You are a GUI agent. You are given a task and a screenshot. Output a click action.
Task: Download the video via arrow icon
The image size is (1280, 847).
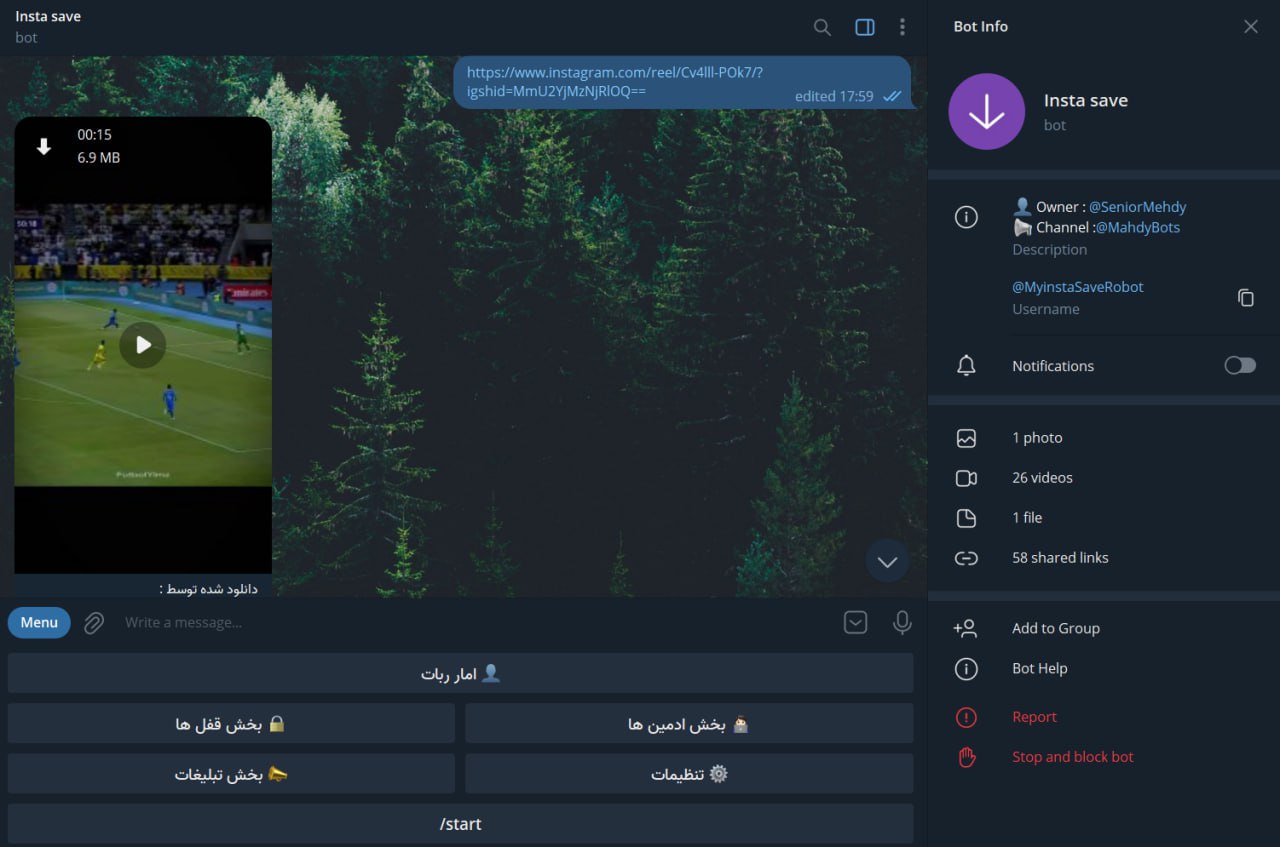[x=43, y=147]
